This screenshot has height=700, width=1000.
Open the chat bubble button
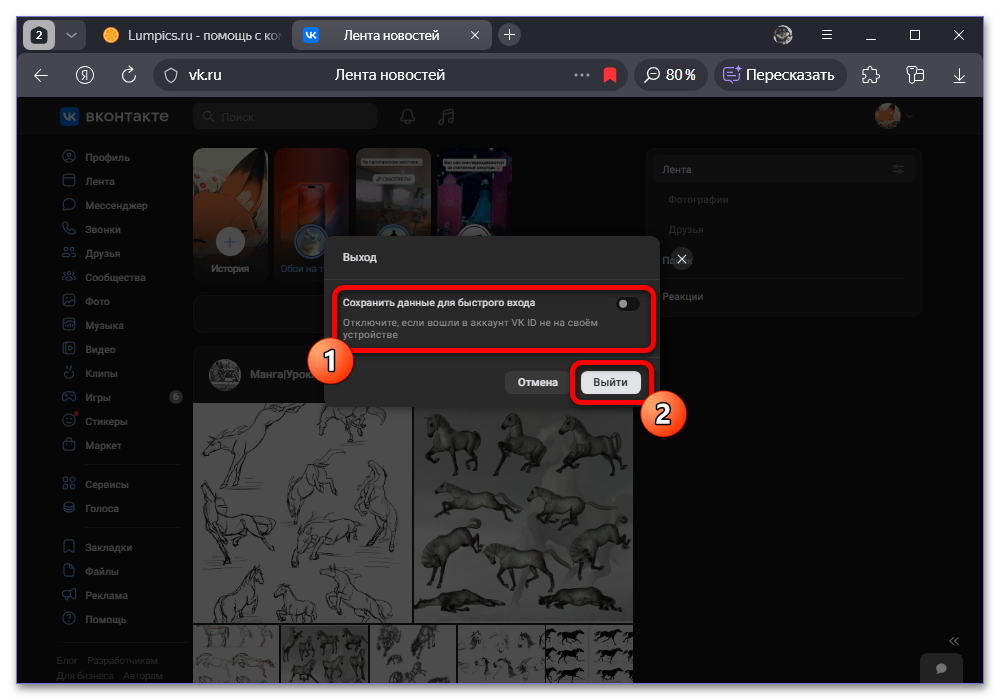(x=941, y=668)
